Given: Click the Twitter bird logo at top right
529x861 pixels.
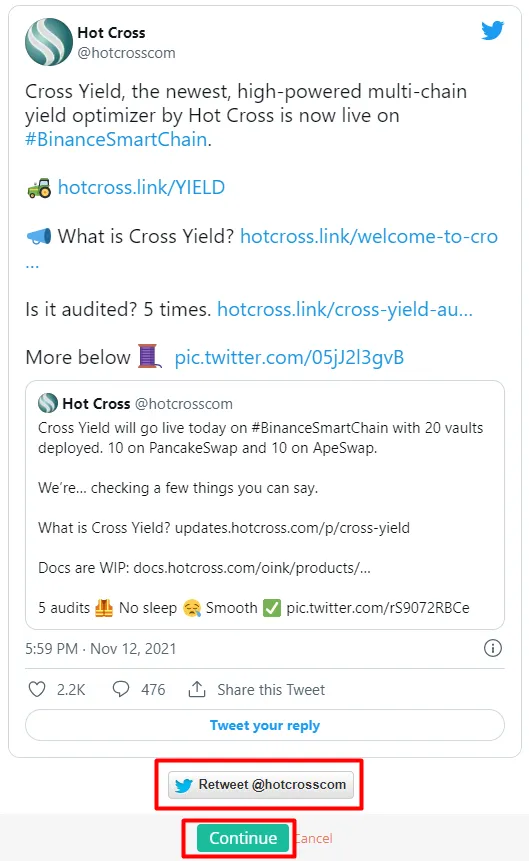Looking at the screenshot, I should click(492, 30).
